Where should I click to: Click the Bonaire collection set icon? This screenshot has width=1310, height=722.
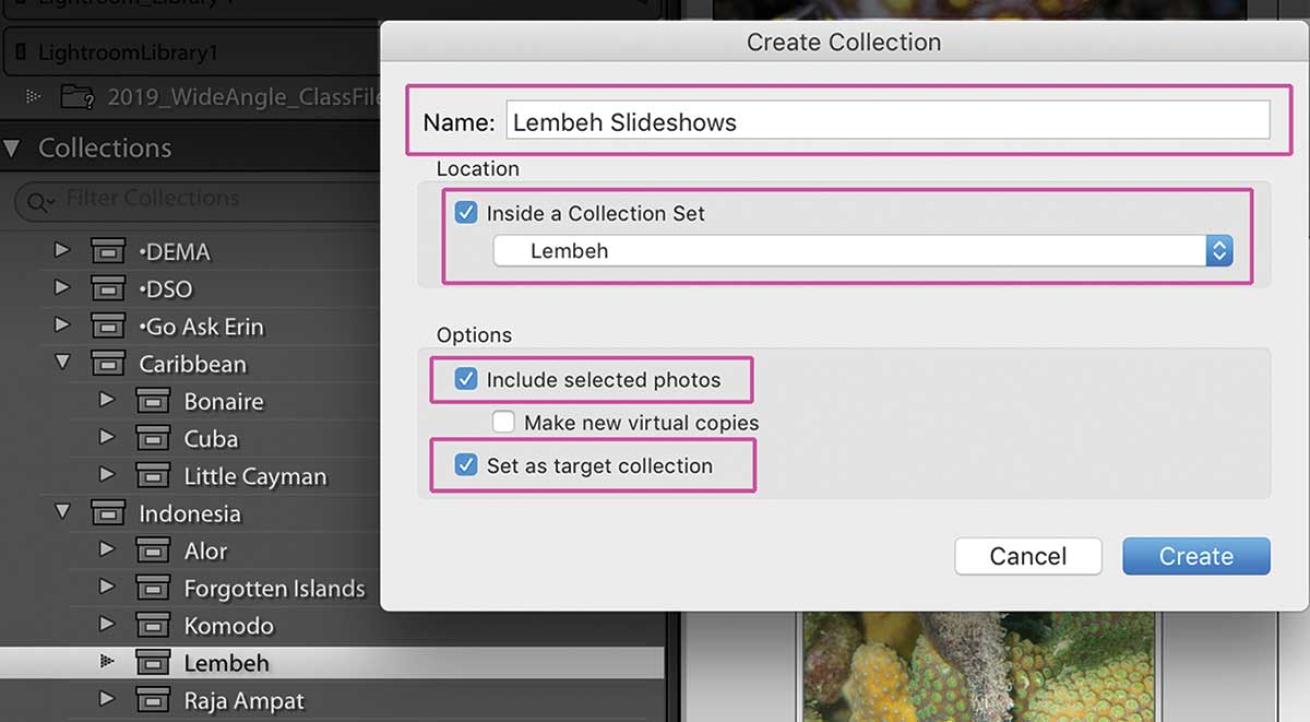152,402
